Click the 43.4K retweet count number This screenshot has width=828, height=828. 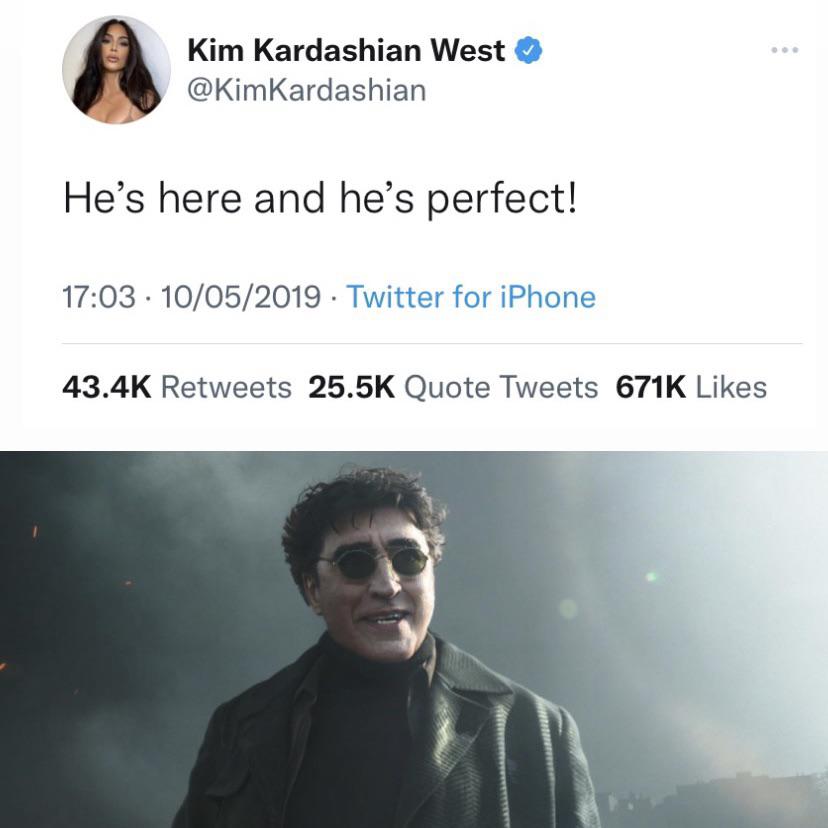pos(107,387)
